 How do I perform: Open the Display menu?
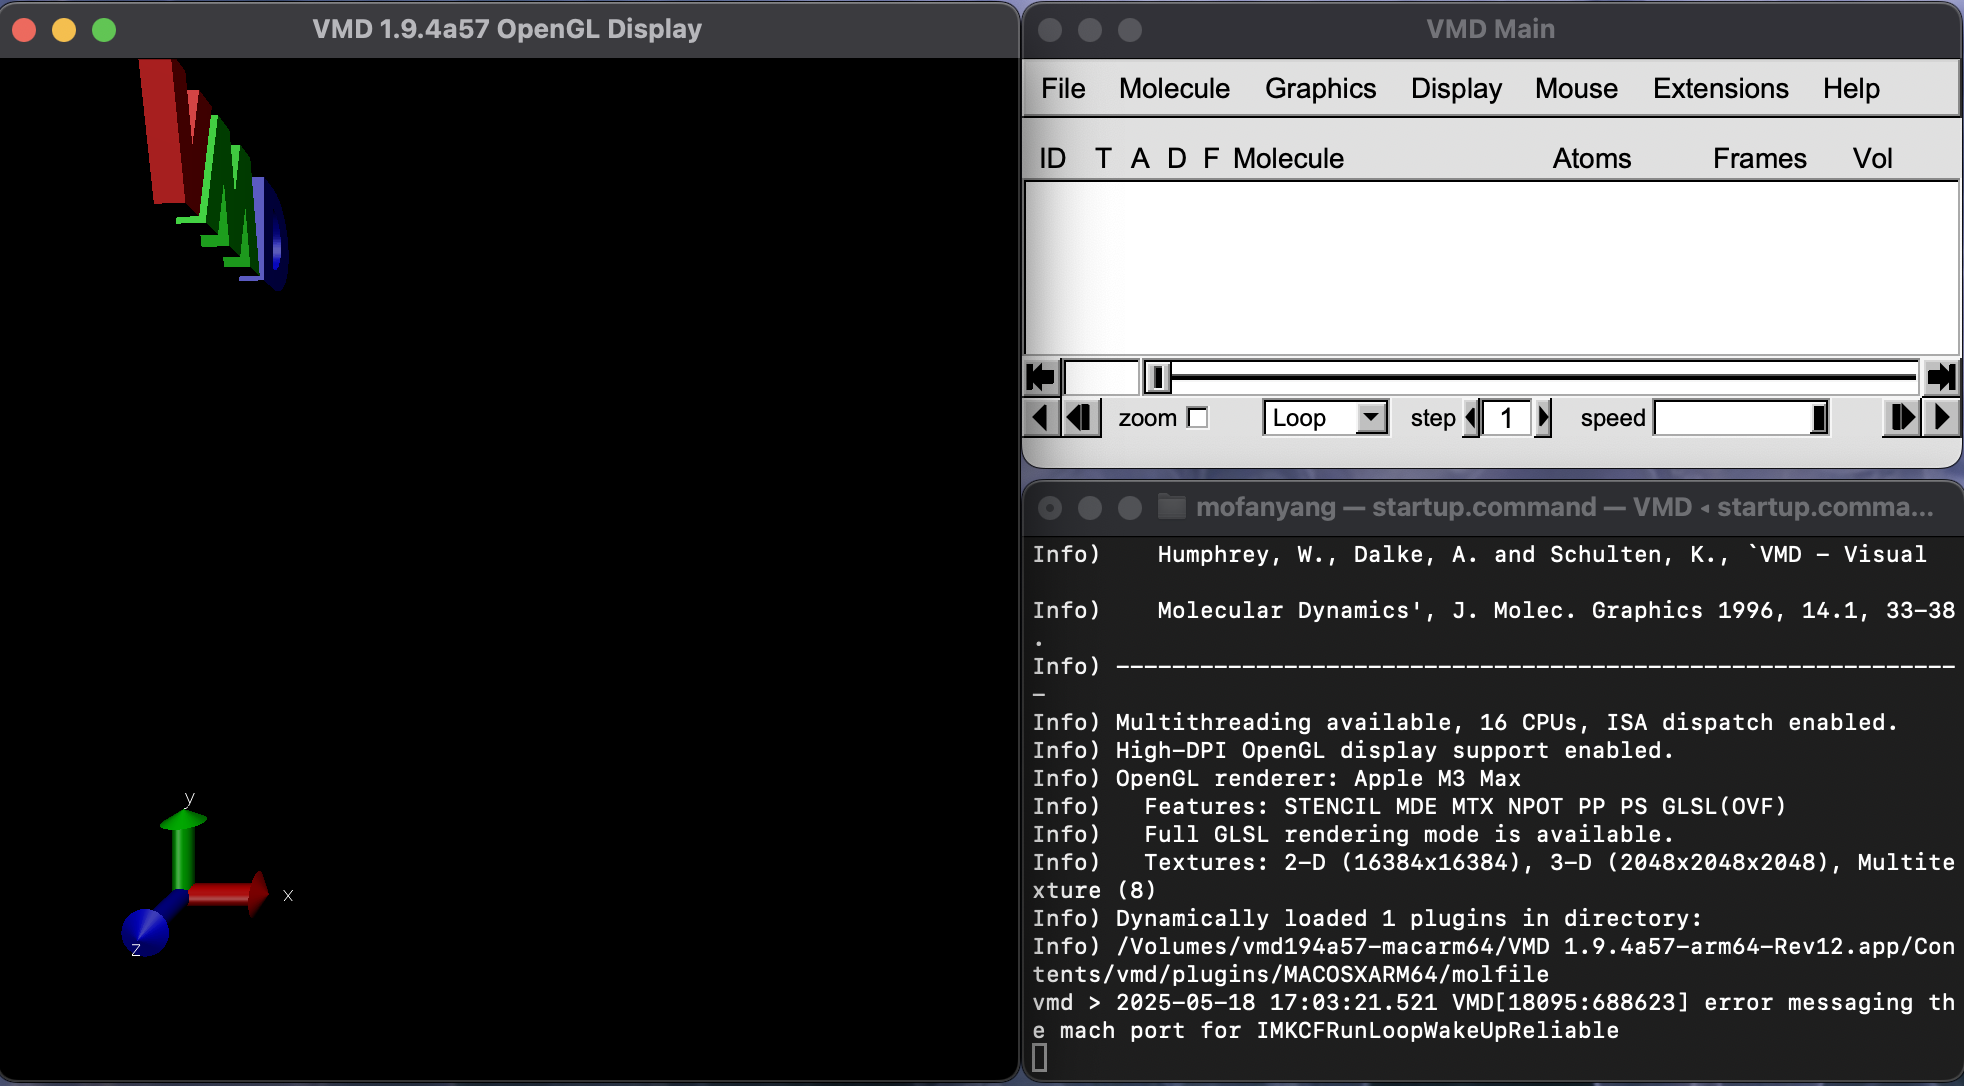click(1456, 88)
